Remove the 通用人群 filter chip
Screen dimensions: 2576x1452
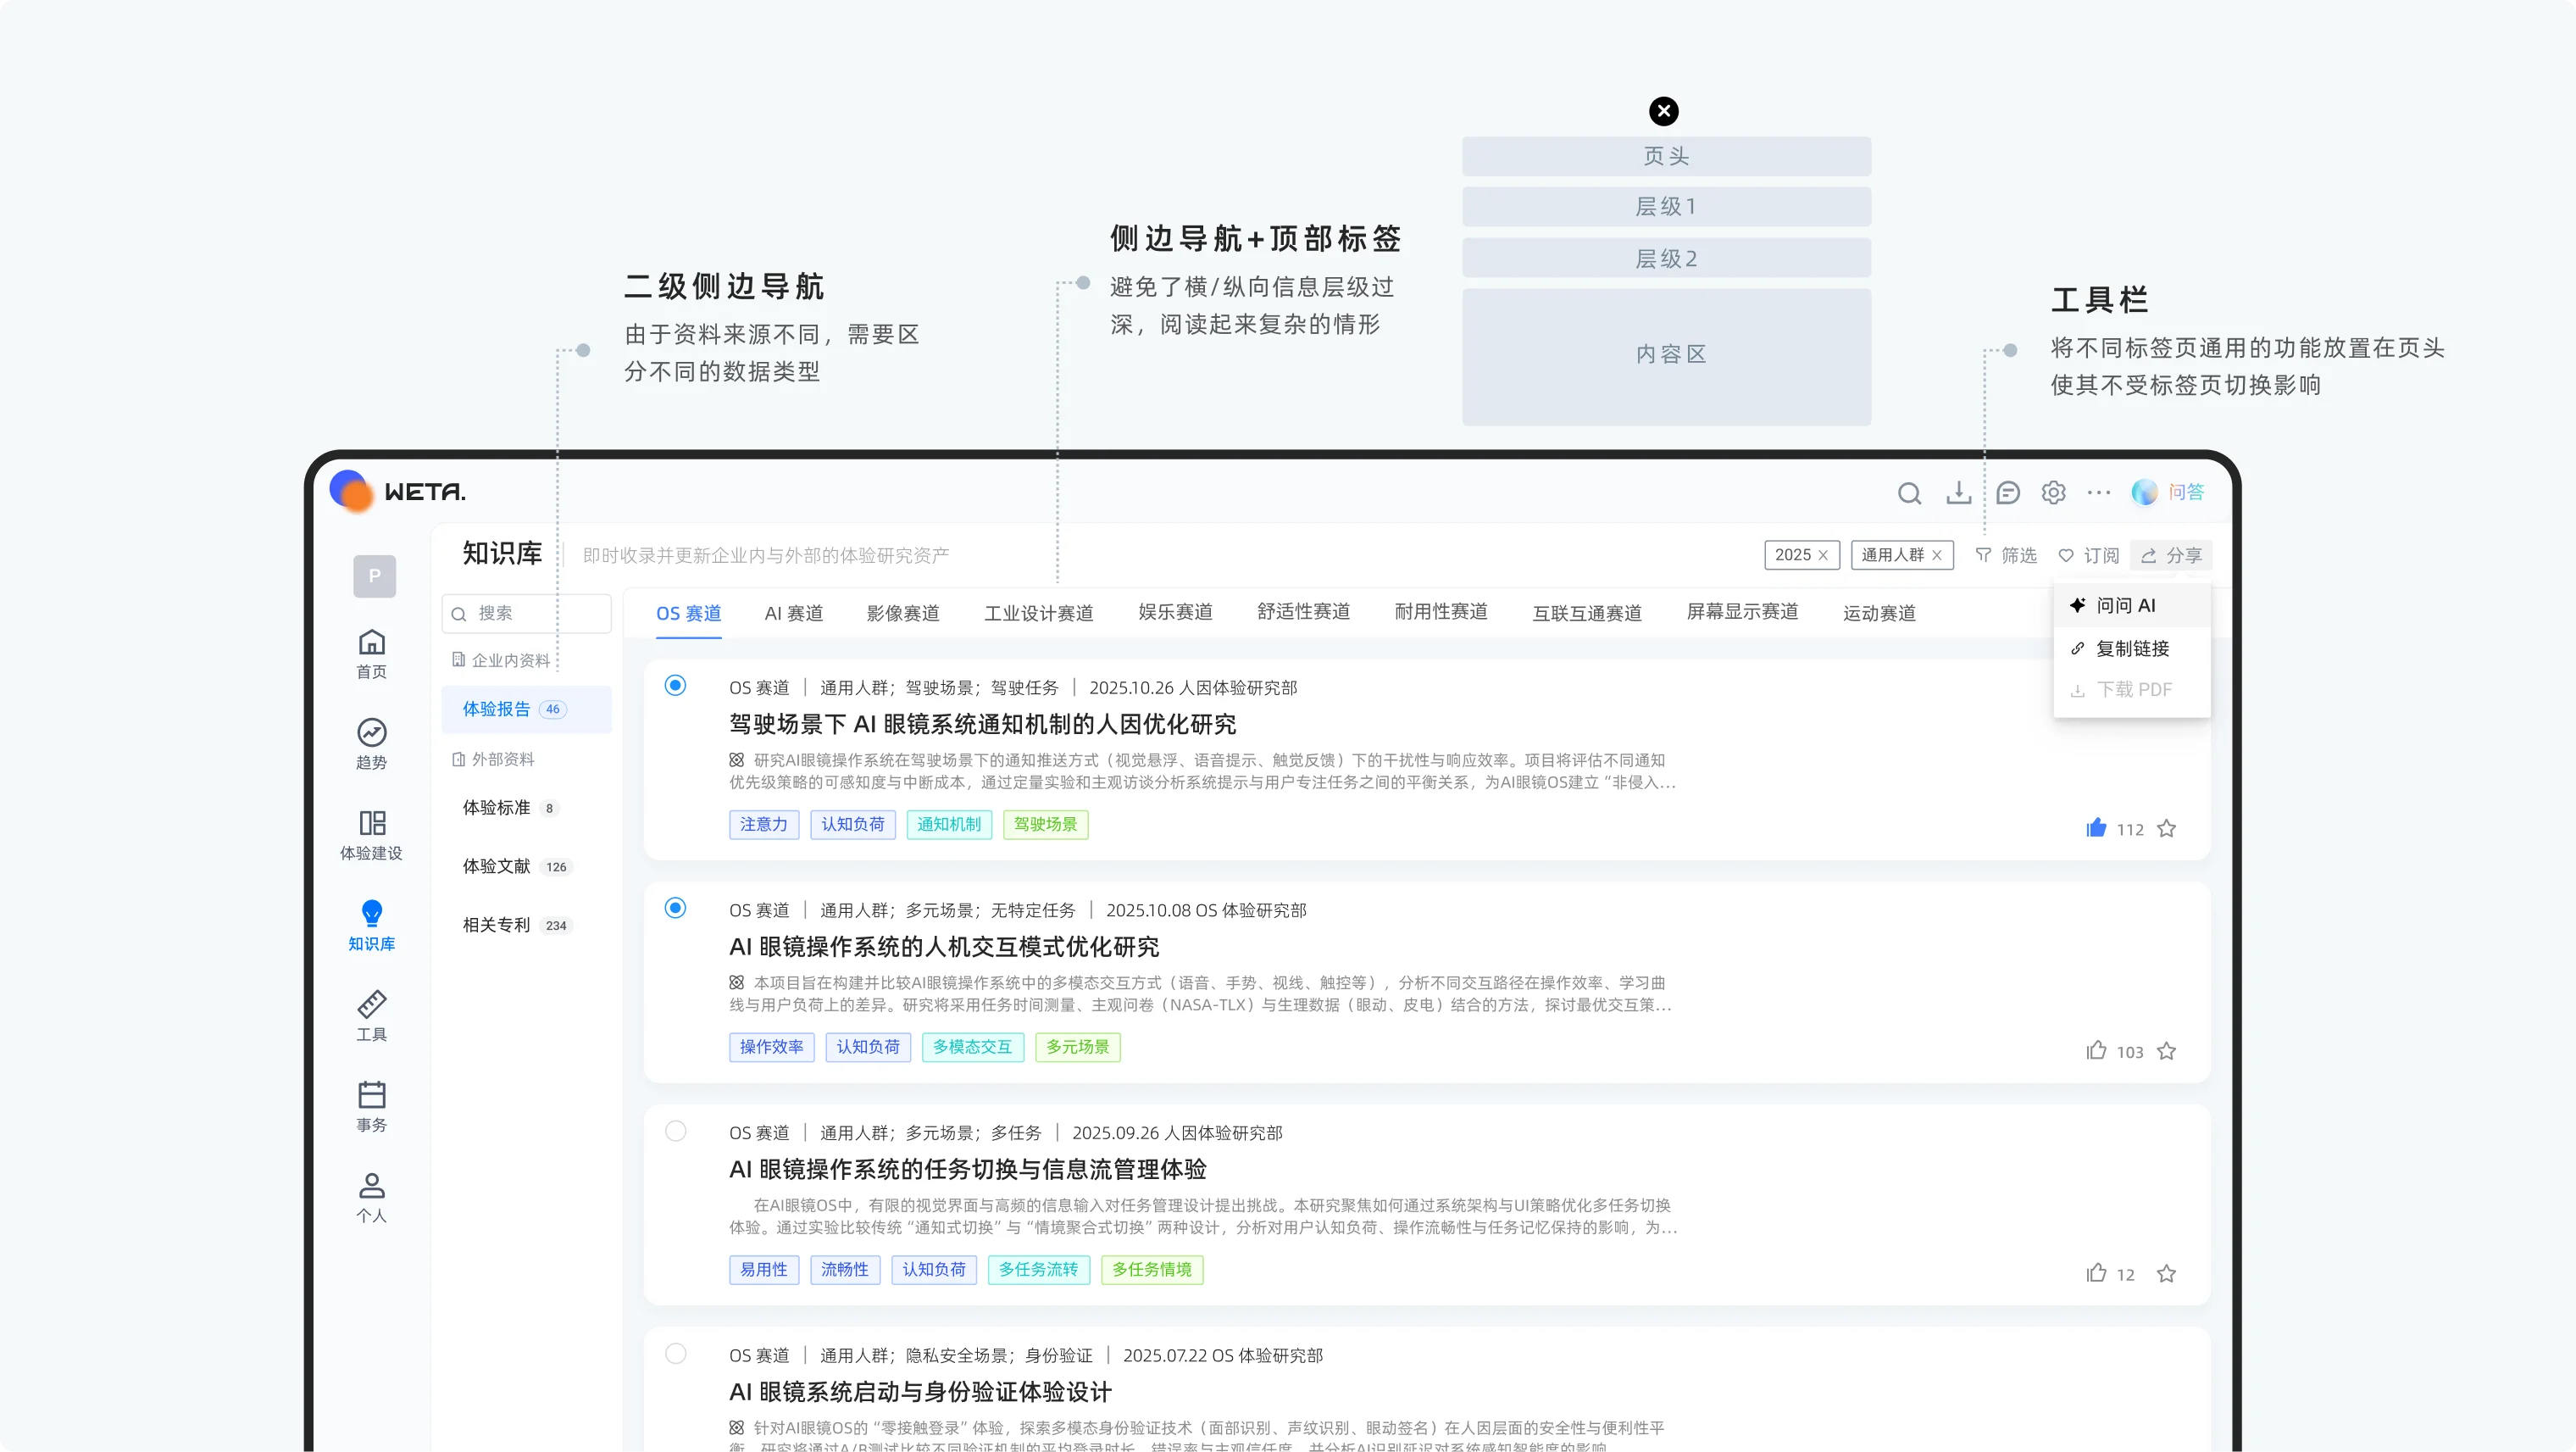(x=1937, y=555)
